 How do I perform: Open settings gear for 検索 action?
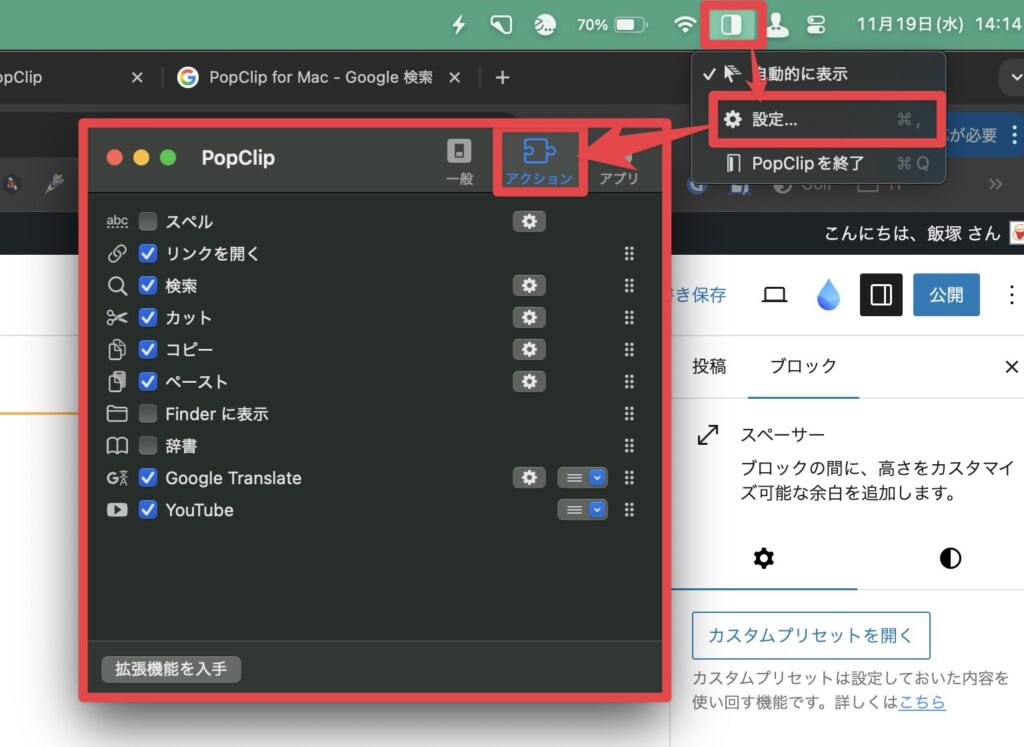tap(529, 286)
